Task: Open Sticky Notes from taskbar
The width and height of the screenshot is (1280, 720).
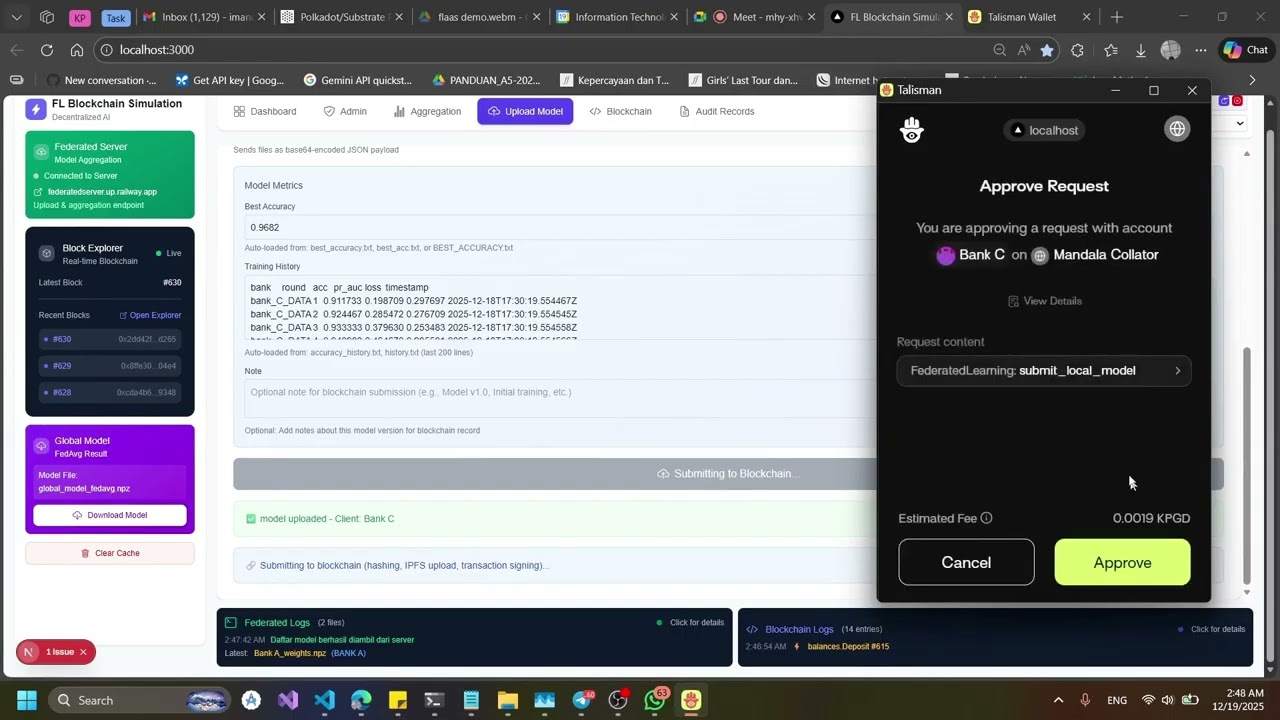Action: 397,700
